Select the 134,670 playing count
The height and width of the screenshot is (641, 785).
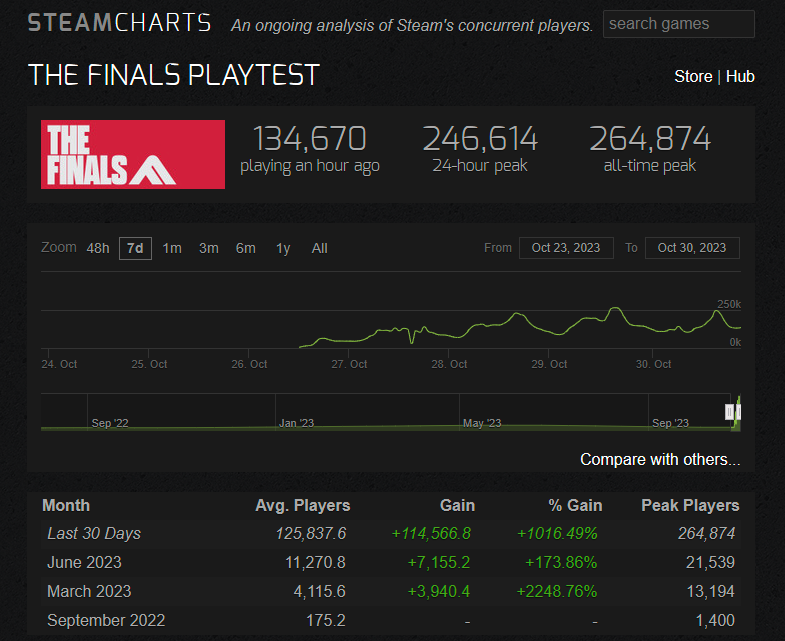(x=309, y=139)
